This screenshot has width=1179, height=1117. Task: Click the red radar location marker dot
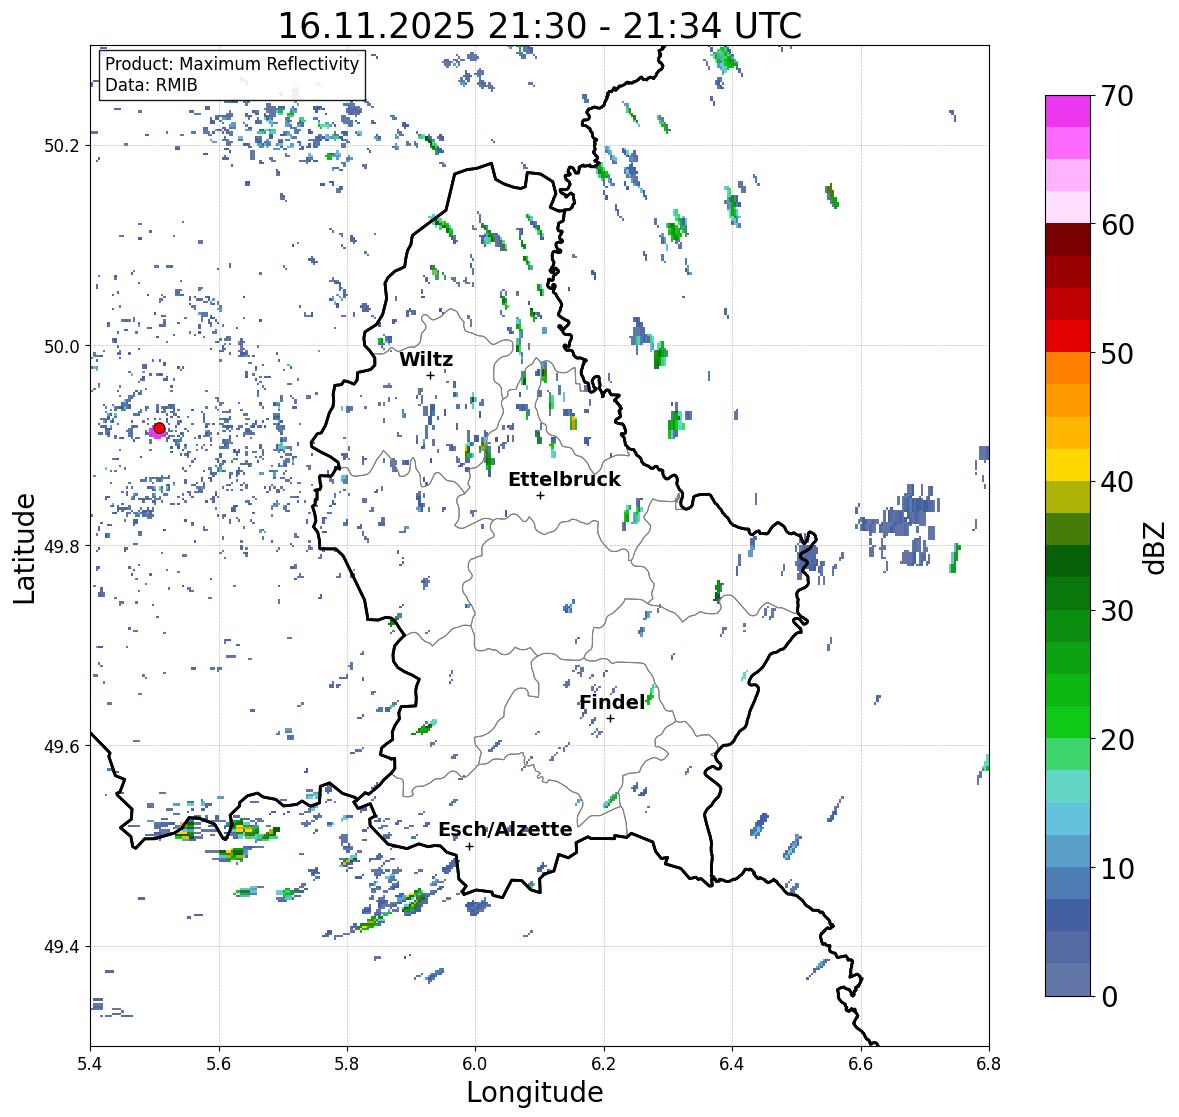pos(159,428)
